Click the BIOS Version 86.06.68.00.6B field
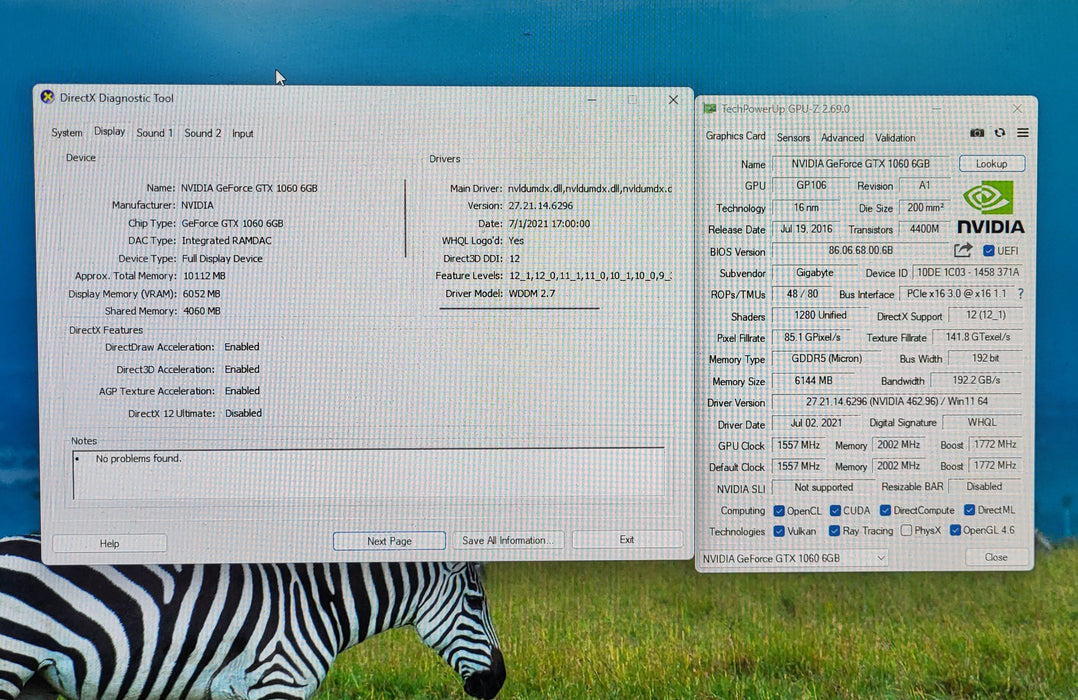 coord(861,250)
